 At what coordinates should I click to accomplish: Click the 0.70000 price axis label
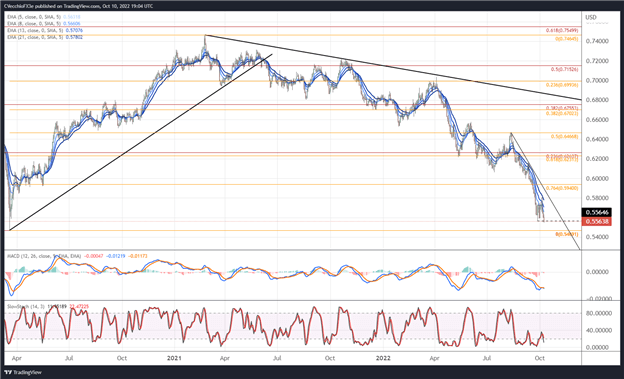pyautogui.click(x=597, y=80)
